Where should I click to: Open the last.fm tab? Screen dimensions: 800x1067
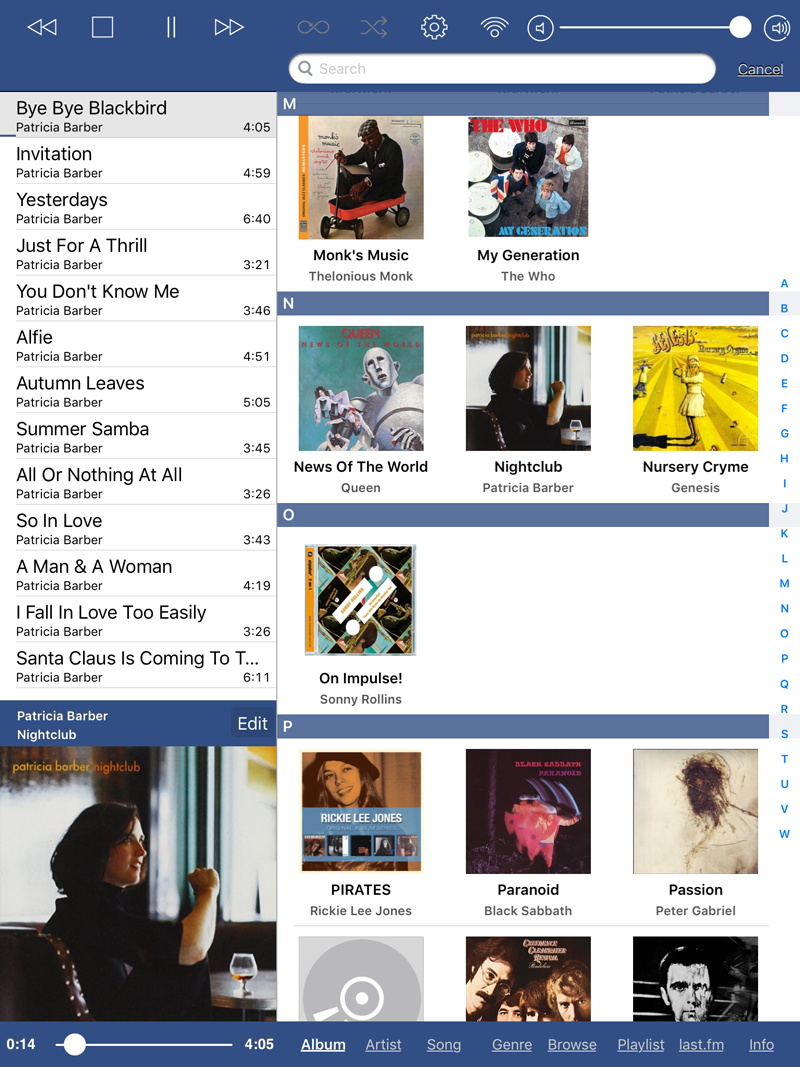pos(701,1045)
